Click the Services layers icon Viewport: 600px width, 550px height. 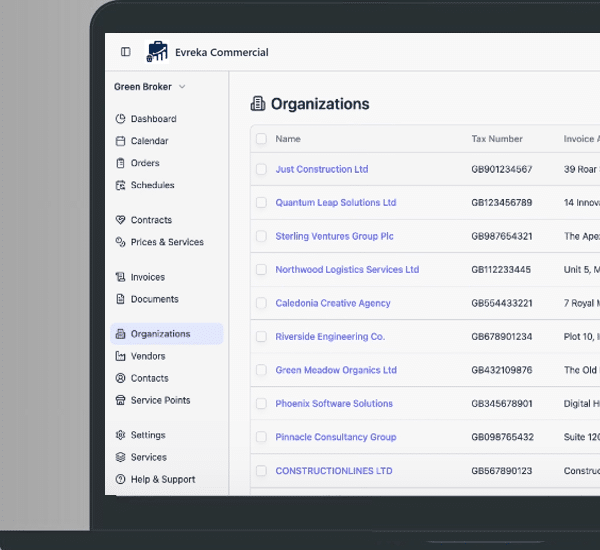click(x=120, y=457)
